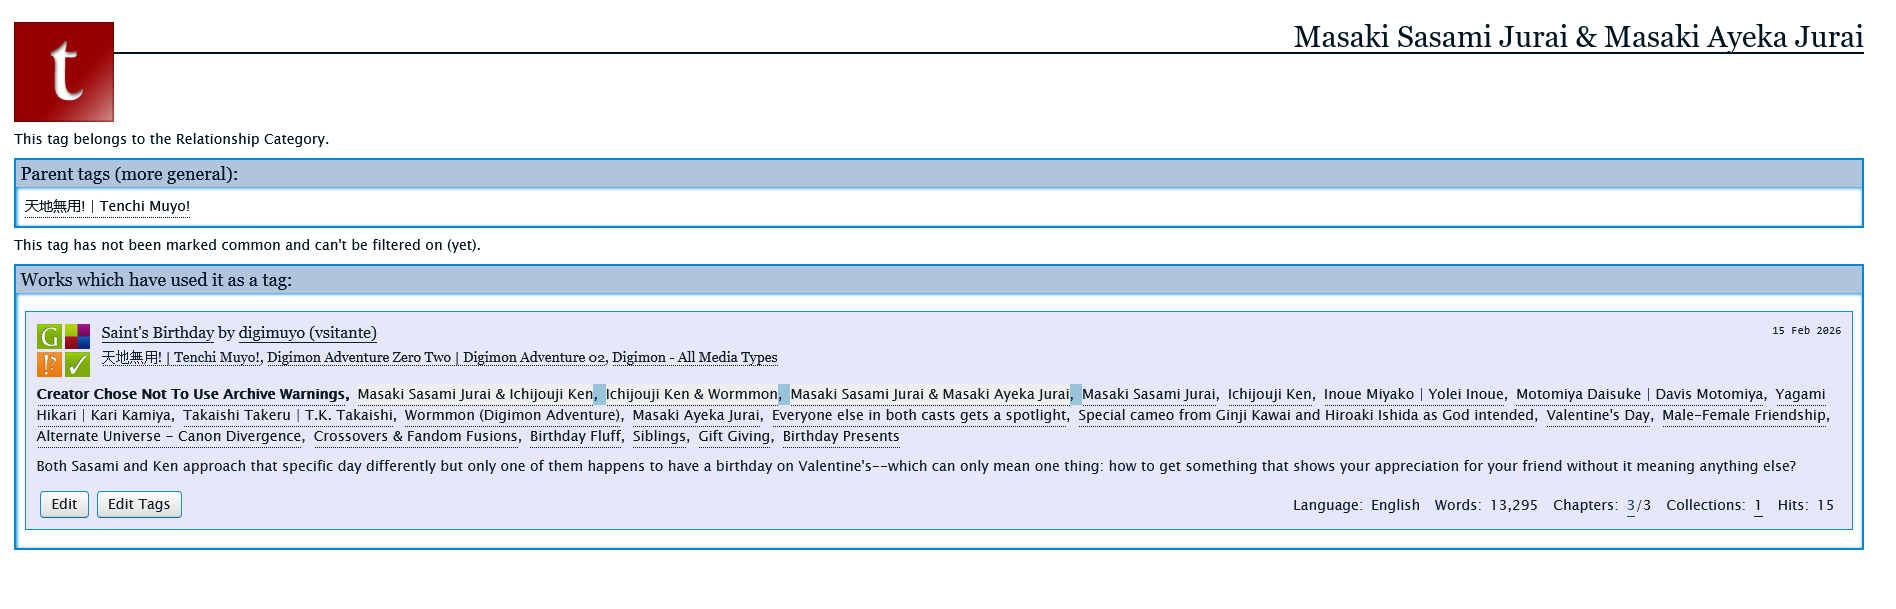Viewport: 1896px width, 609px height.
Task: Select the Birthday Fluff tag
Action: 575,436
